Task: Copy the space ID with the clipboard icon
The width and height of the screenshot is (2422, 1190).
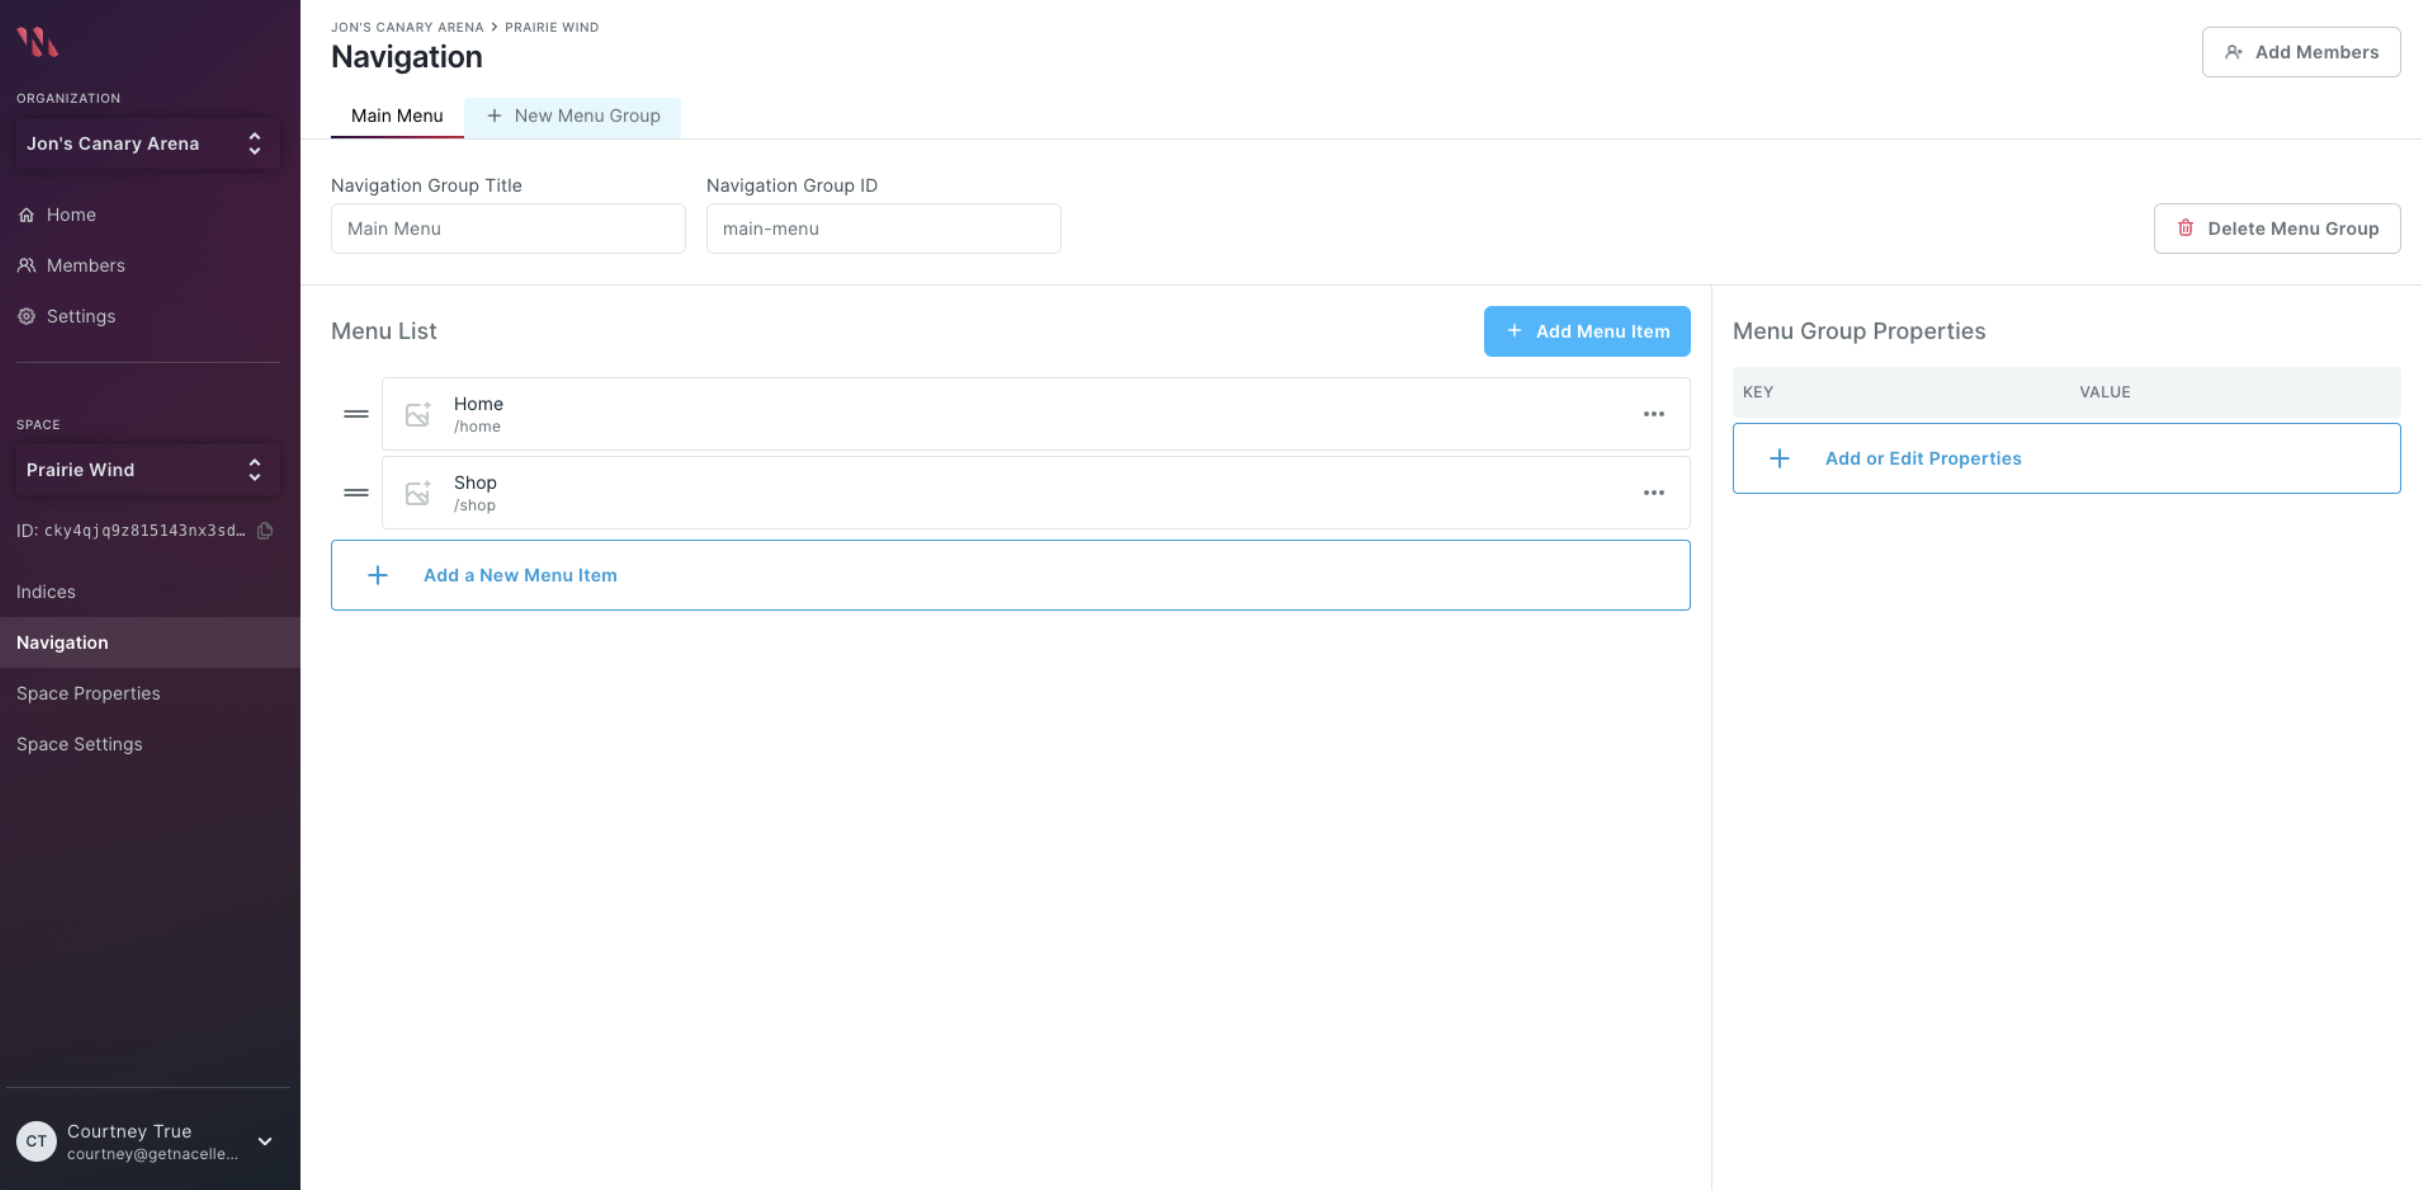Action: pos(265,531)
